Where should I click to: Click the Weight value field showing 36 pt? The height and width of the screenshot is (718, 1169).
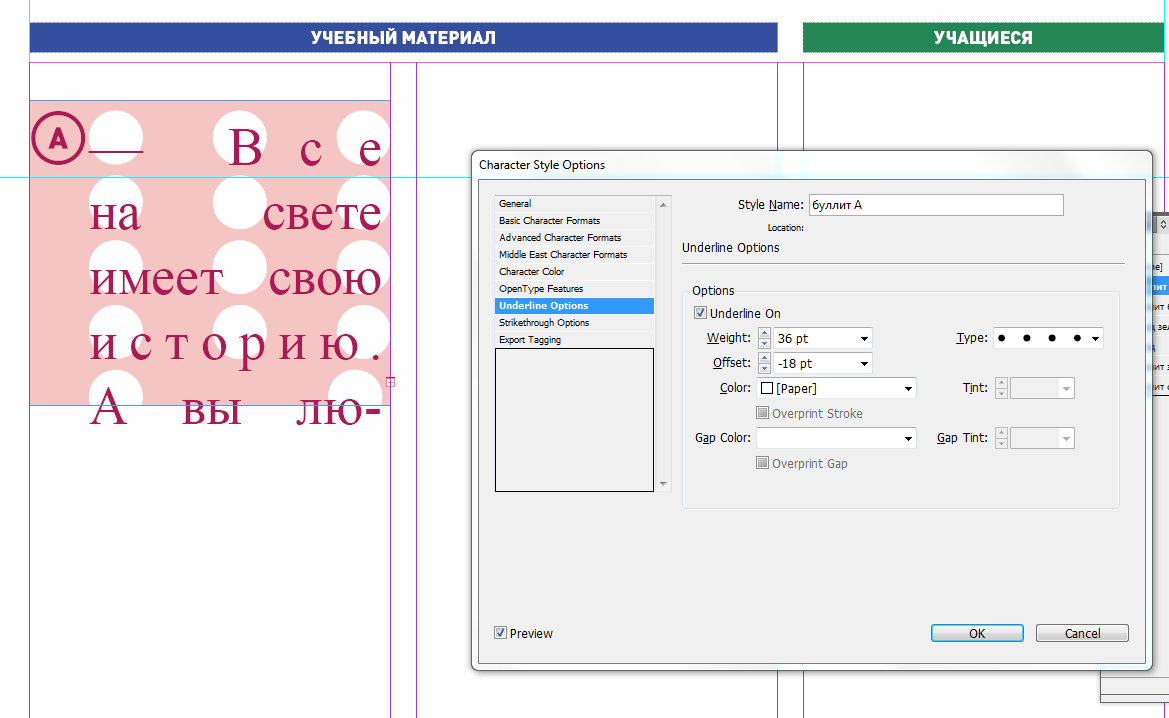pyautogui.click(x=815, y=338)
